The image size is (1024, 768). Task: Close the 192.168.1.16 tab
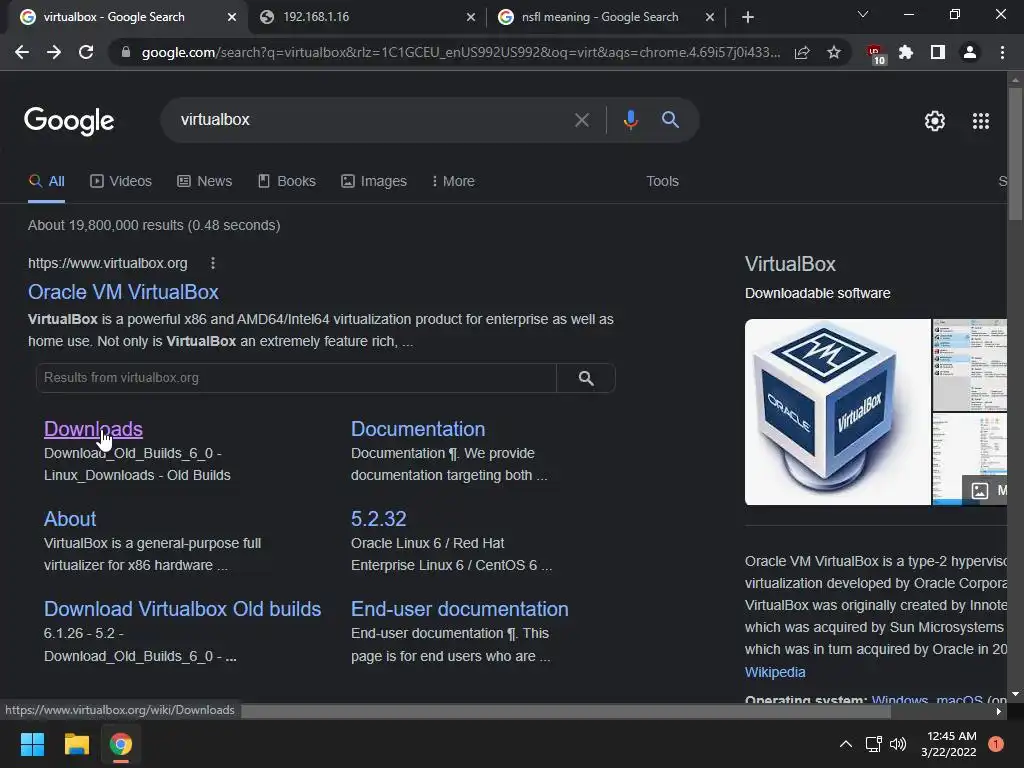471,18
